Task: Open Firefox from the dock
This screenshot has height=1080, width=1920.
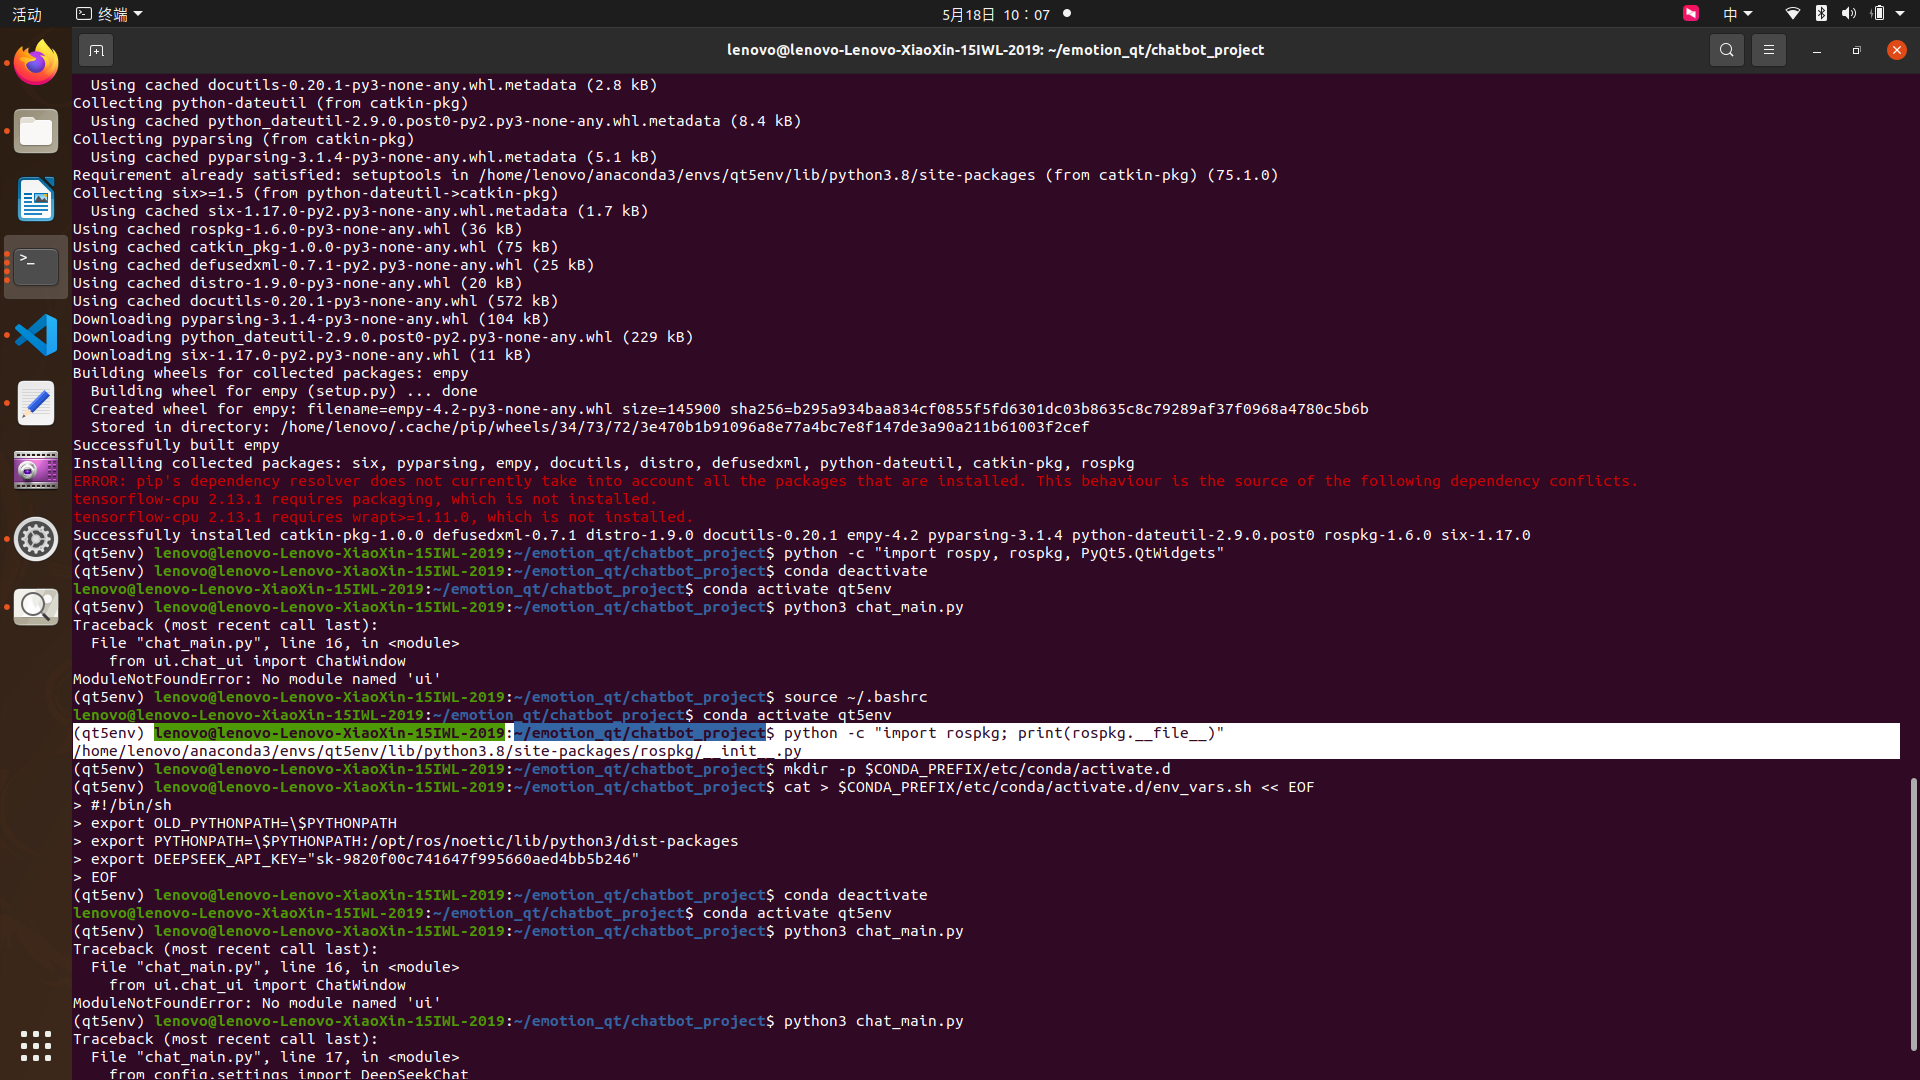Action: (x=36, y=63)
